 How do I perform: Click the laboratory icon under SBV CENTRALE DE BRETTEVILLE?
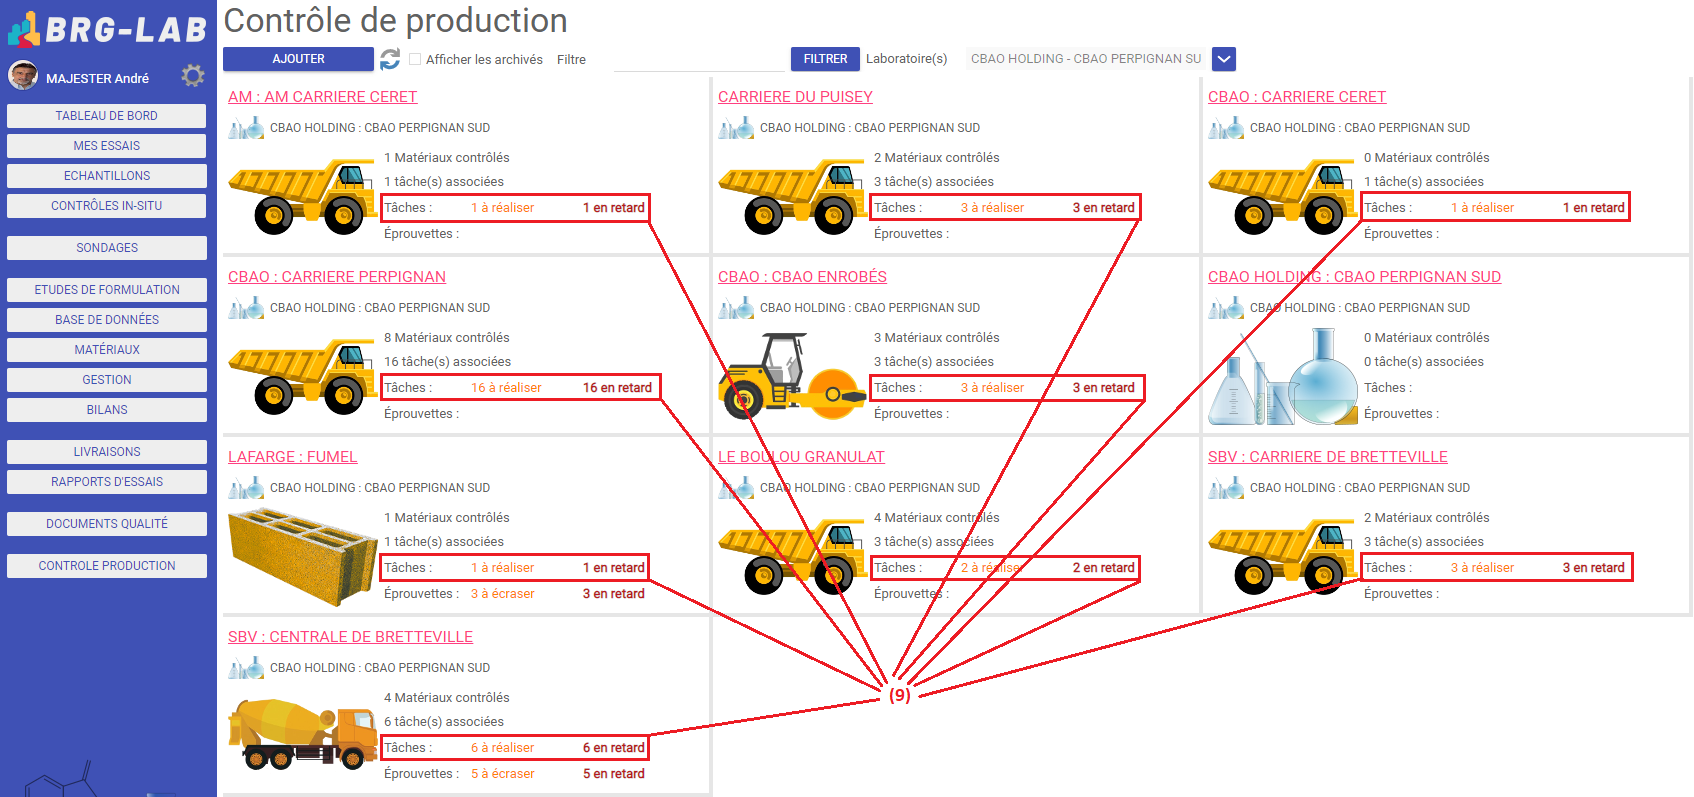246,668
